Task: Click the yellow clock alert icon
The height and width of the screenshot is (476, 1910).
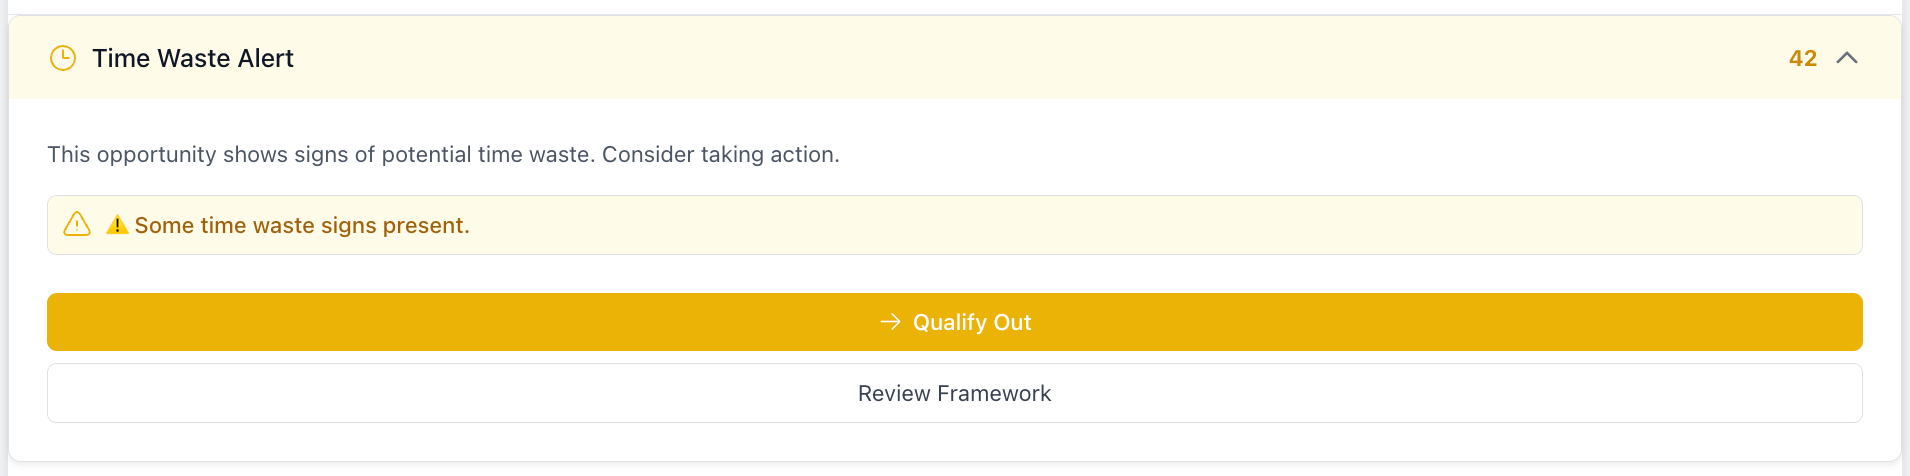Action: pos(63,58)
